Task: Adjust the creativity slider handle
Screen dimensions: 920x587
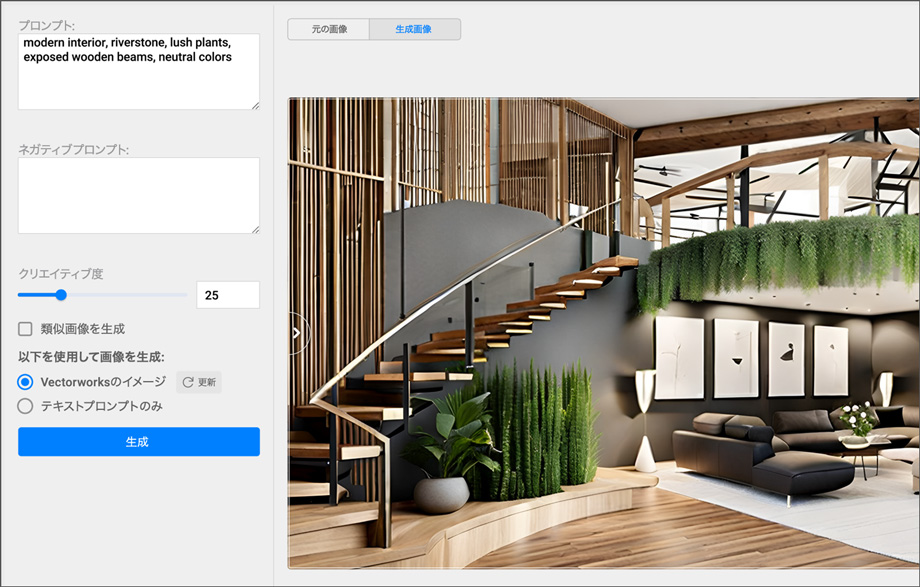Action: (x=61, y=295)
